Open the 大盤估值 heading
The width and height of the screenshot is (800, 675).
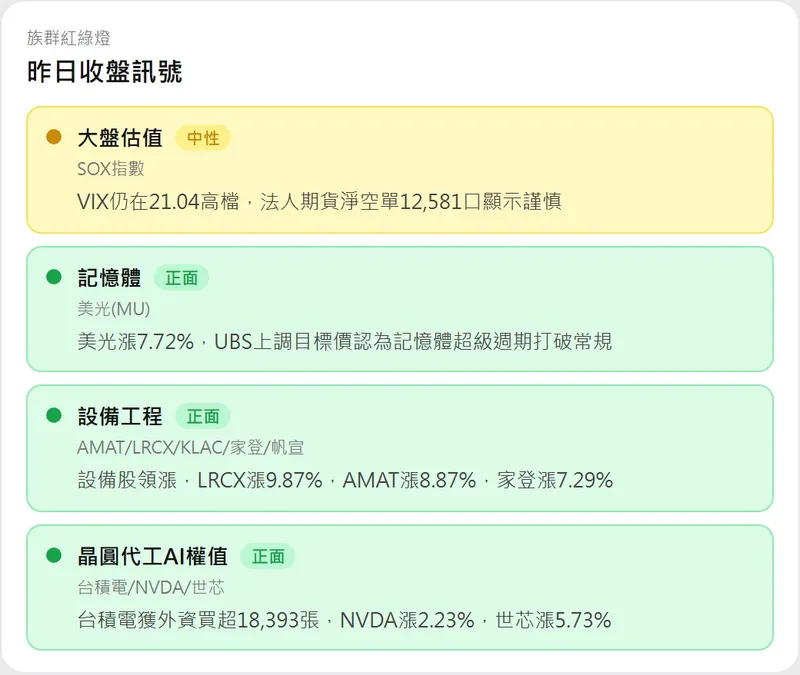pos(120,138)
